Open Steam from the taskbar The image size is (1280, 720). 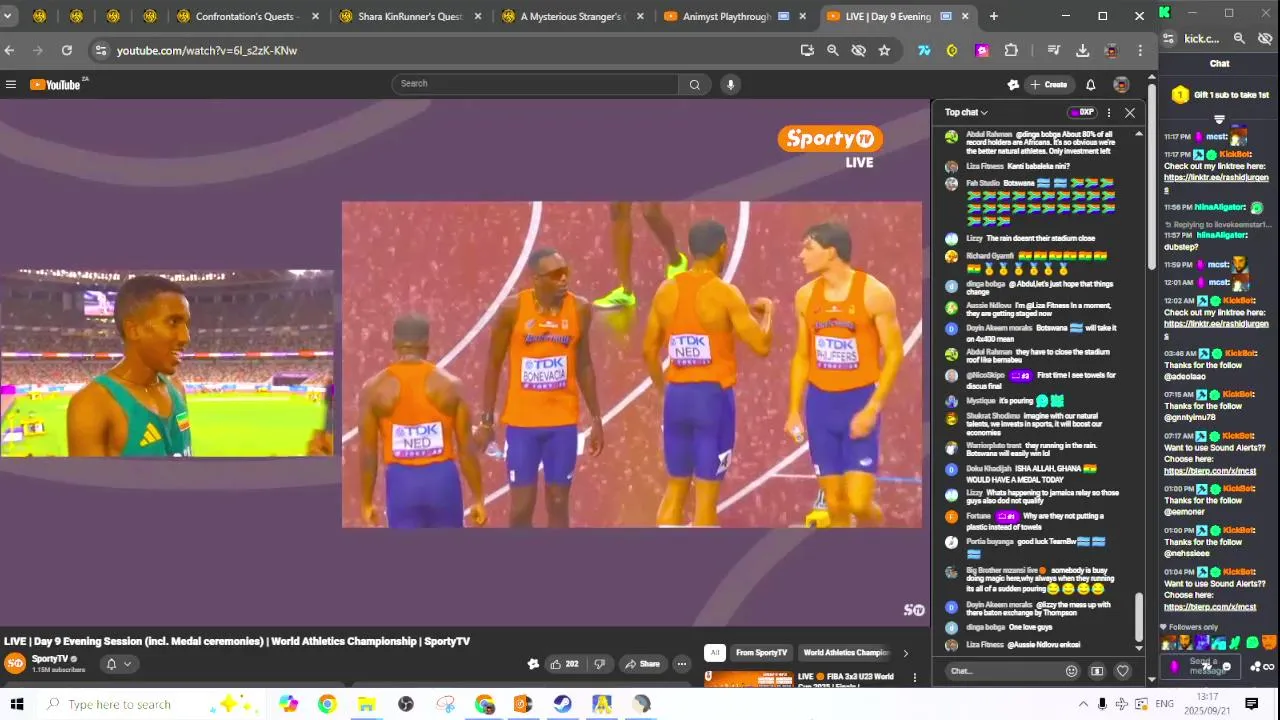coord(562,704)
